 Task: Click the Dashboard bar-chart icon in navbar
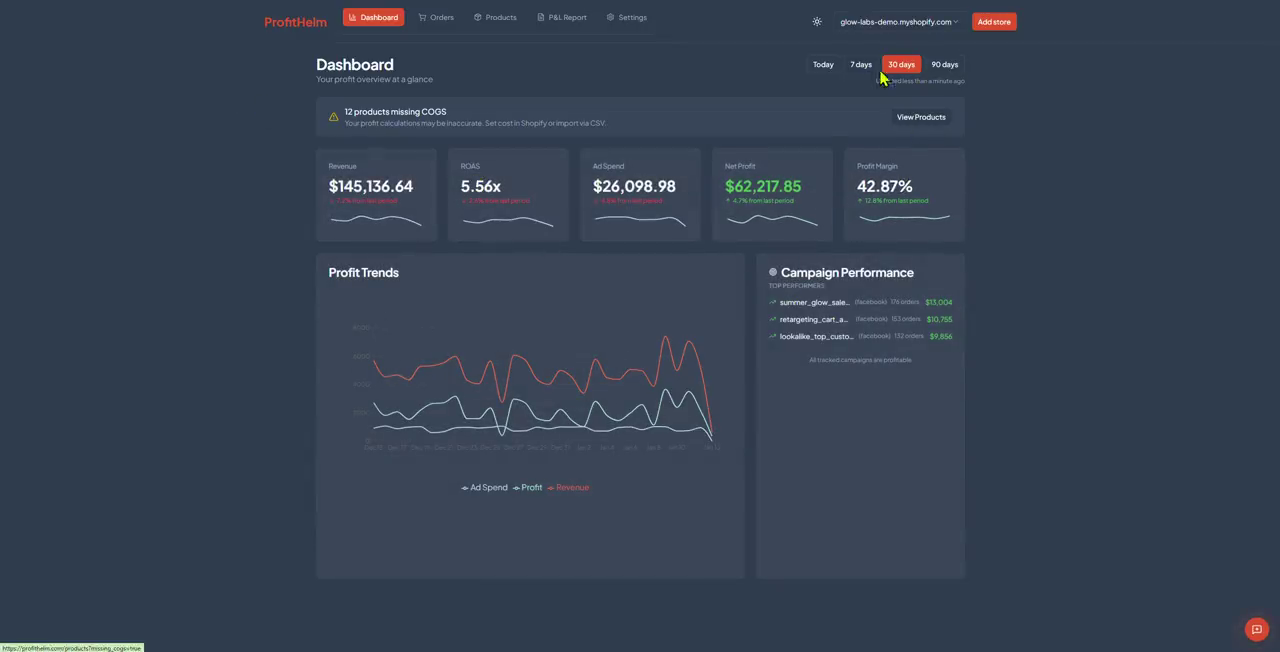point(353,17)
